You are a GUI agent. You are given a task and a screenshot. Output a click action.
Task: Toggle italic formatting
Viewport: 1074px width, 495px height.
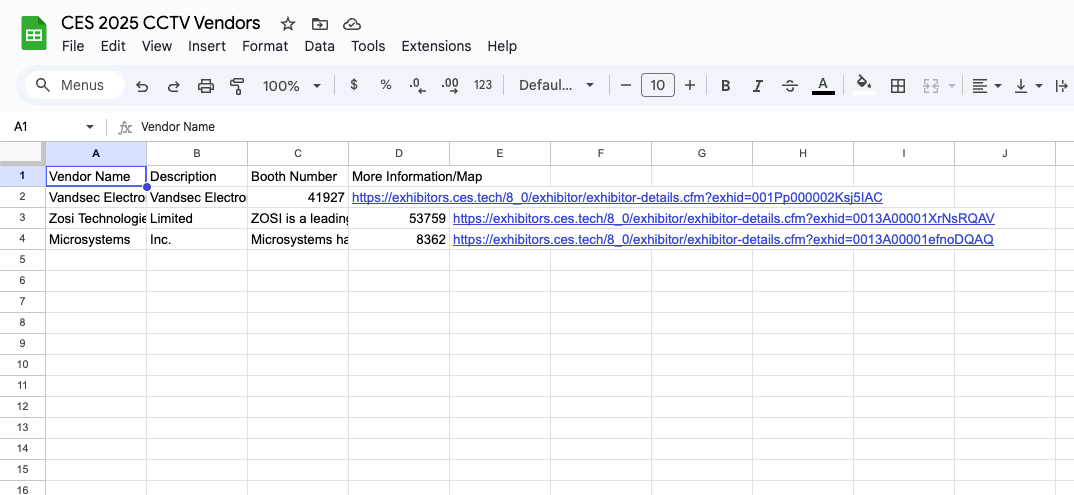pos(758,86)
